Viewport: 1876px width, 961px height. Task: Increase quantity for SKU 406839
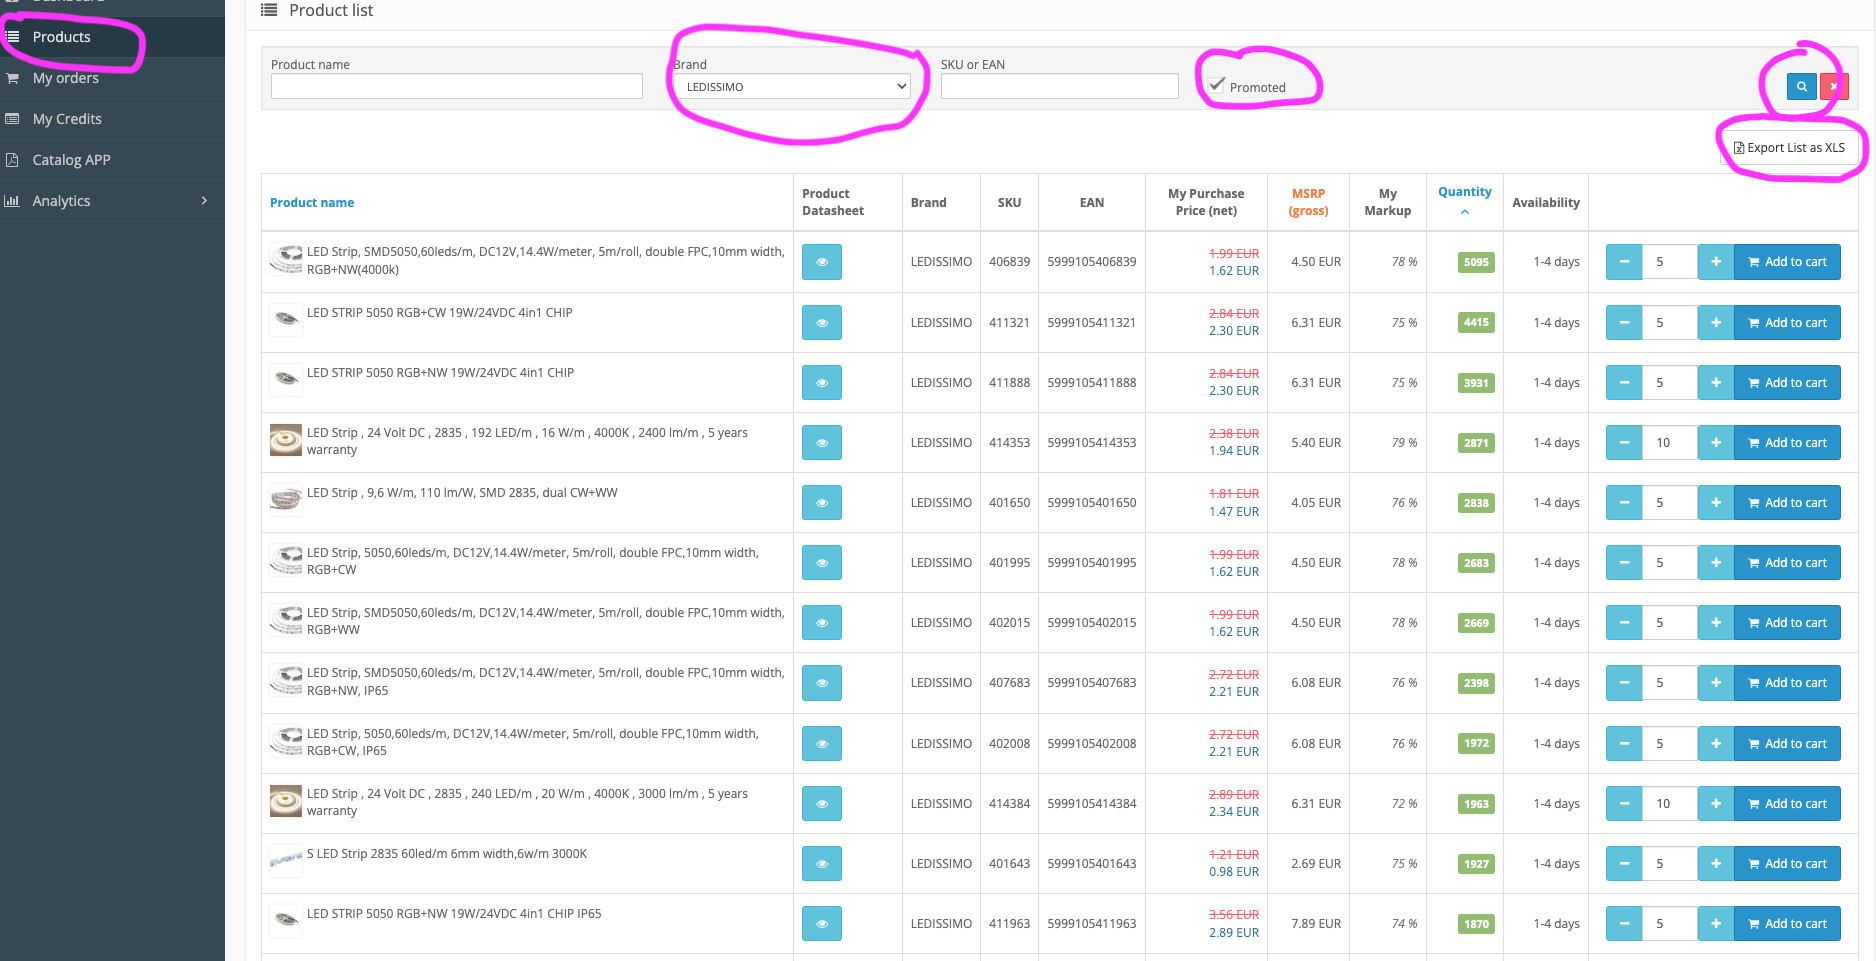click(1716, 262)
